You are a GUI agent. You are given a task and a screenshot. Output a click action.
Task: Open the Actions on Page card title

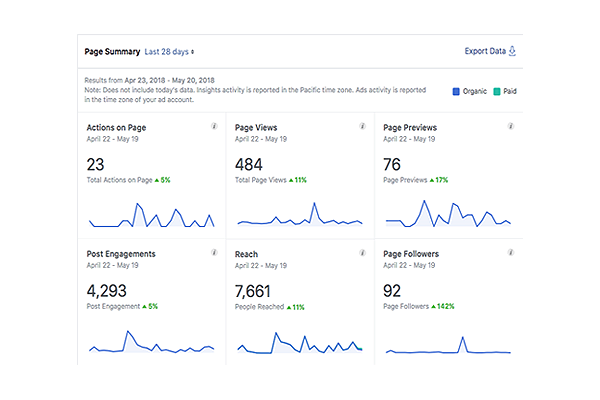coord(118,128)
